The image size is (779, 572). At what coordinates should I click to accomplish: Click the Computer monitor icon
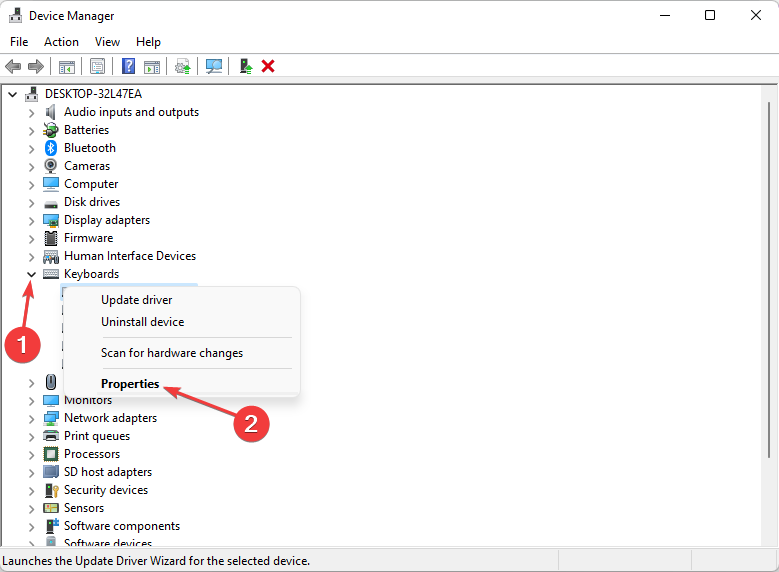(x=51, y=184)
